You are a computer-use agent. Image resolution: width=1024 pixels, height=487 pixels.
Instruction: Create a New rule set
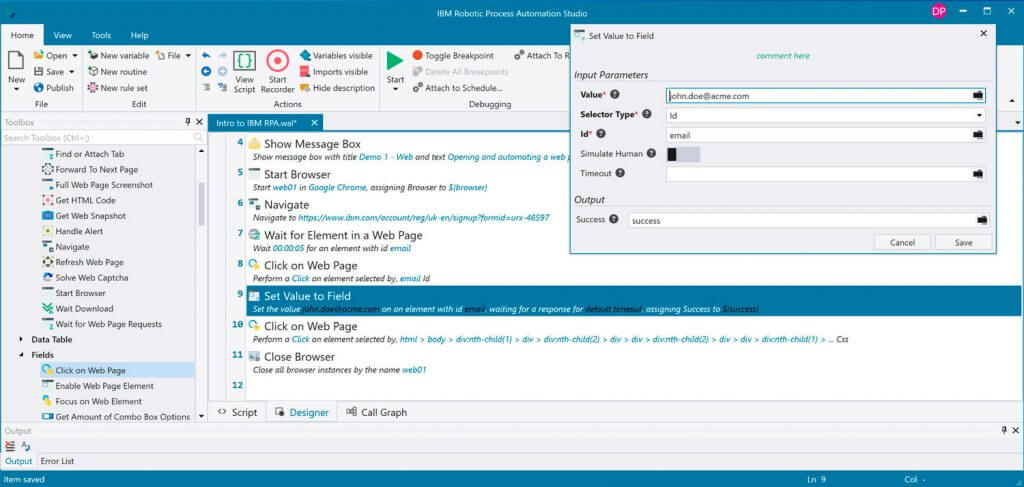point(118,87)
